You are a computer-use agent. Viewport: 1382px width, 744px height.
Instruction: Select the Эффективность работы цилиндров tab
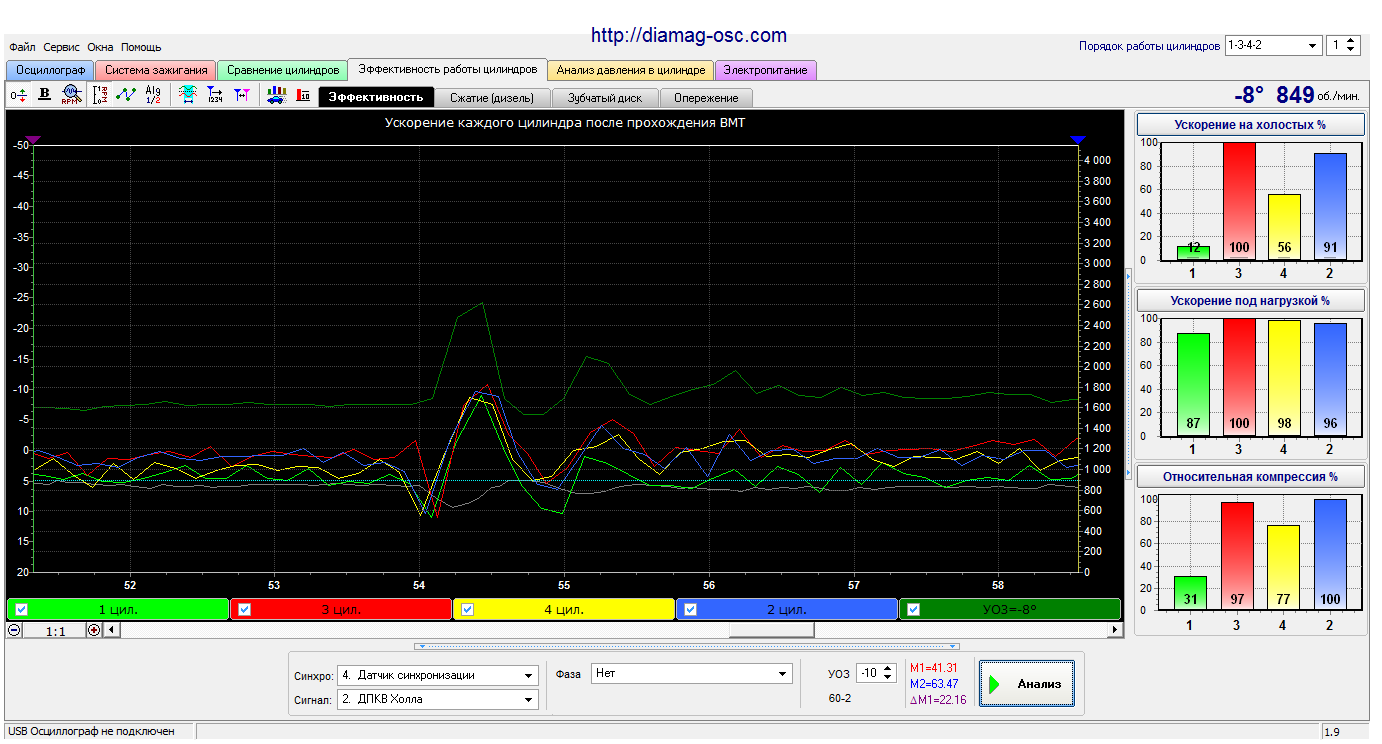point(448,69)
